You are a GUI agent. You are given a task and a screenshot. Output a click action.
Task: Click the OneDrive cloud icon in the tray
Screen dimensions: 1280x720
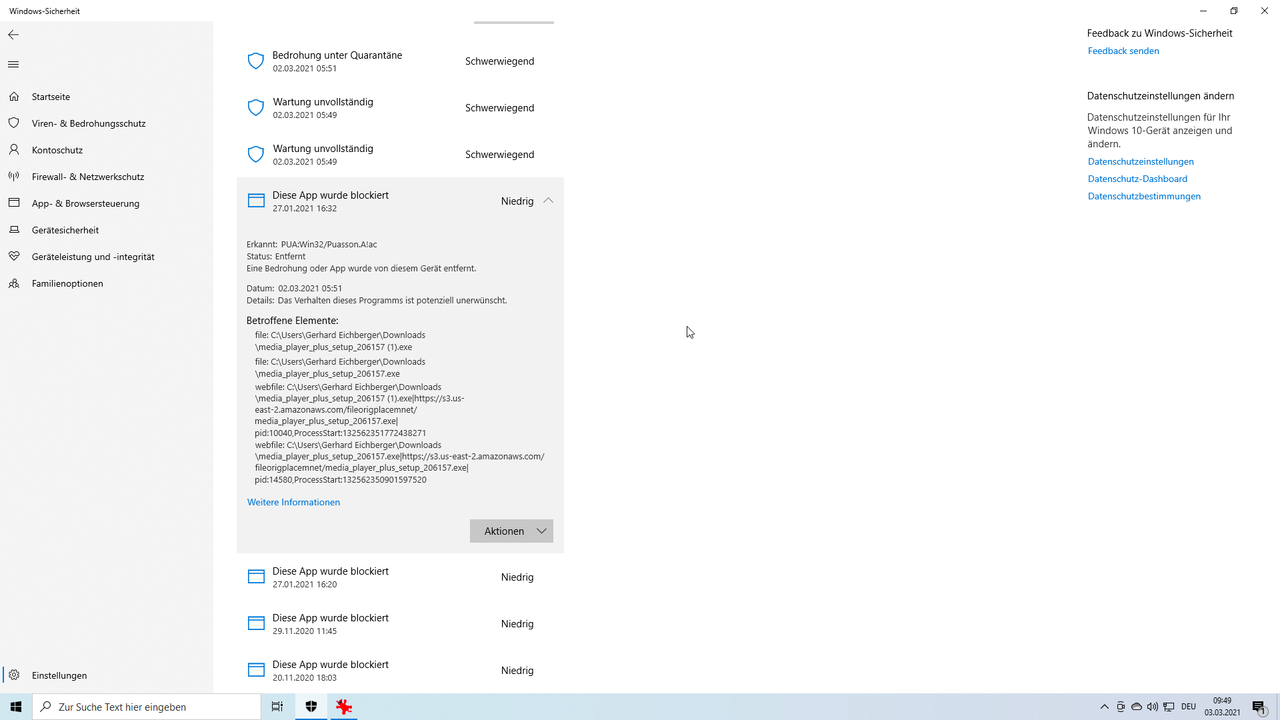pyautogui.click(x=1136, y=707)
